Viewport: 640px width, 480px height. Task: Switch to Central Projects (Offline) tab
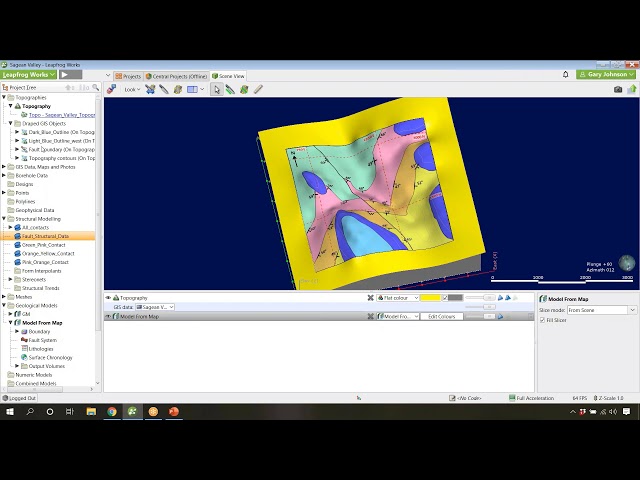[x=176, y=76]
